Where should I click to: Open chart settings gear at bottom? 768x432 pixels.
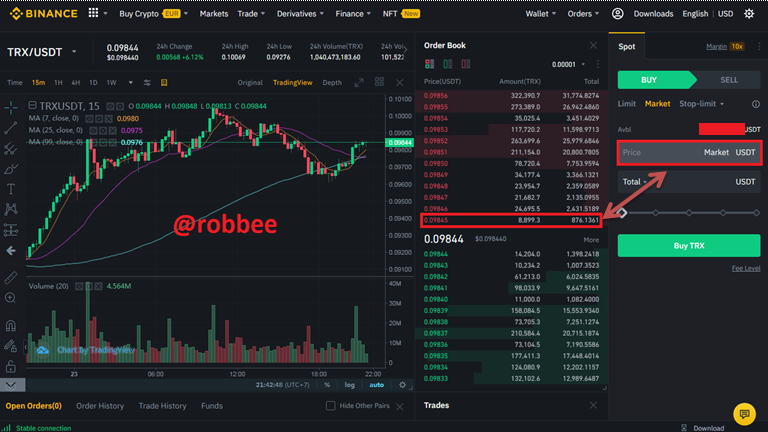tap(402, 385)
